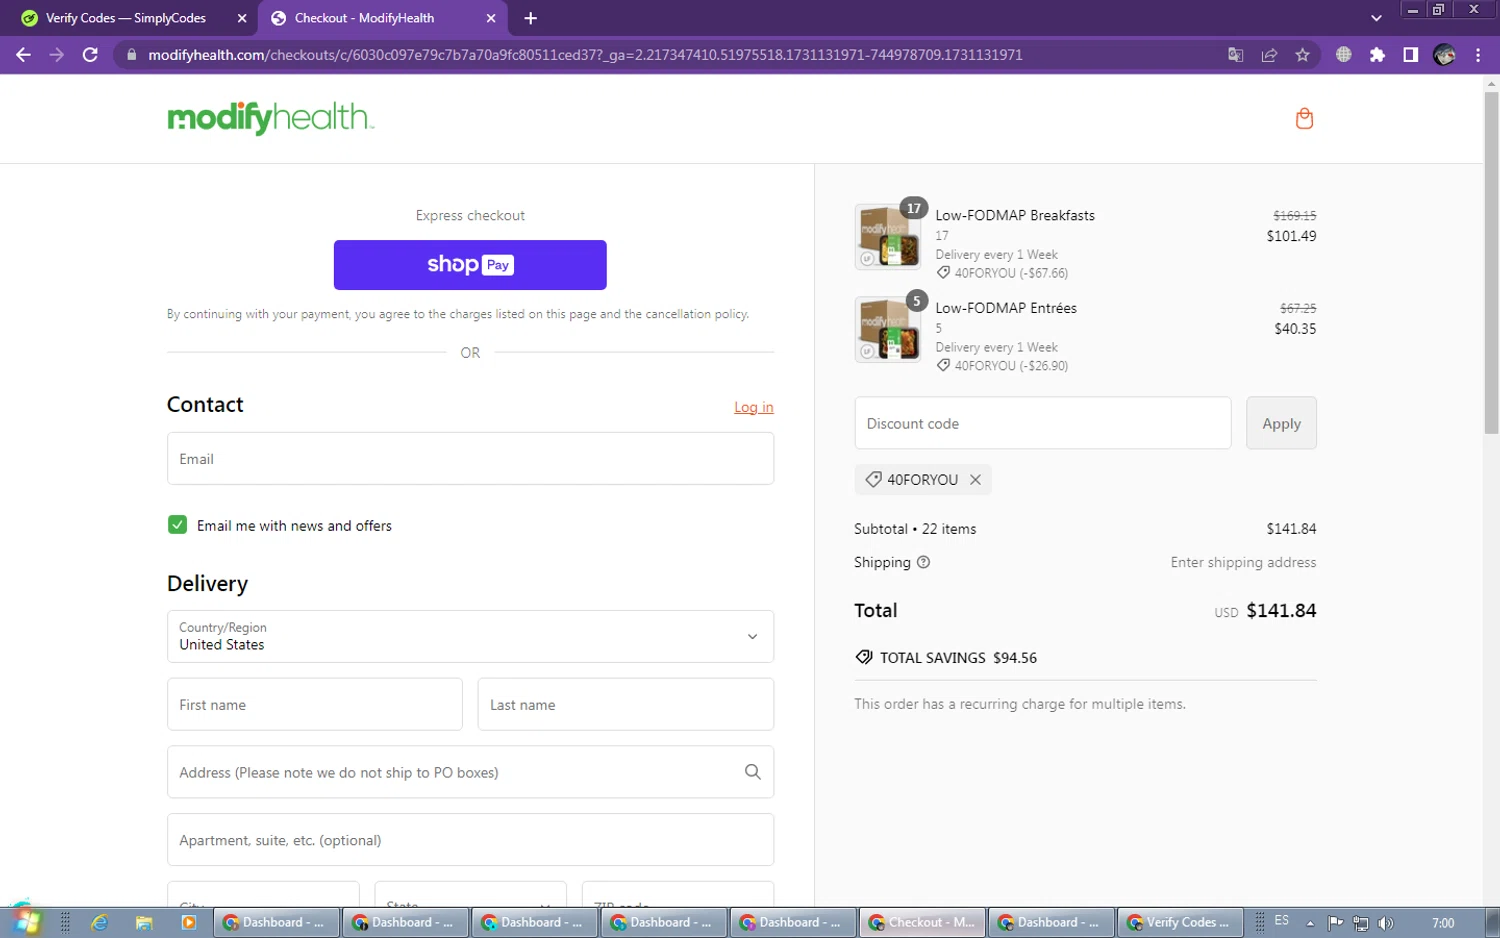Click the Low-FODMAP Breakfasts product thumbnail
This screenshot has width=1500, height=938.
coord(888,237)
